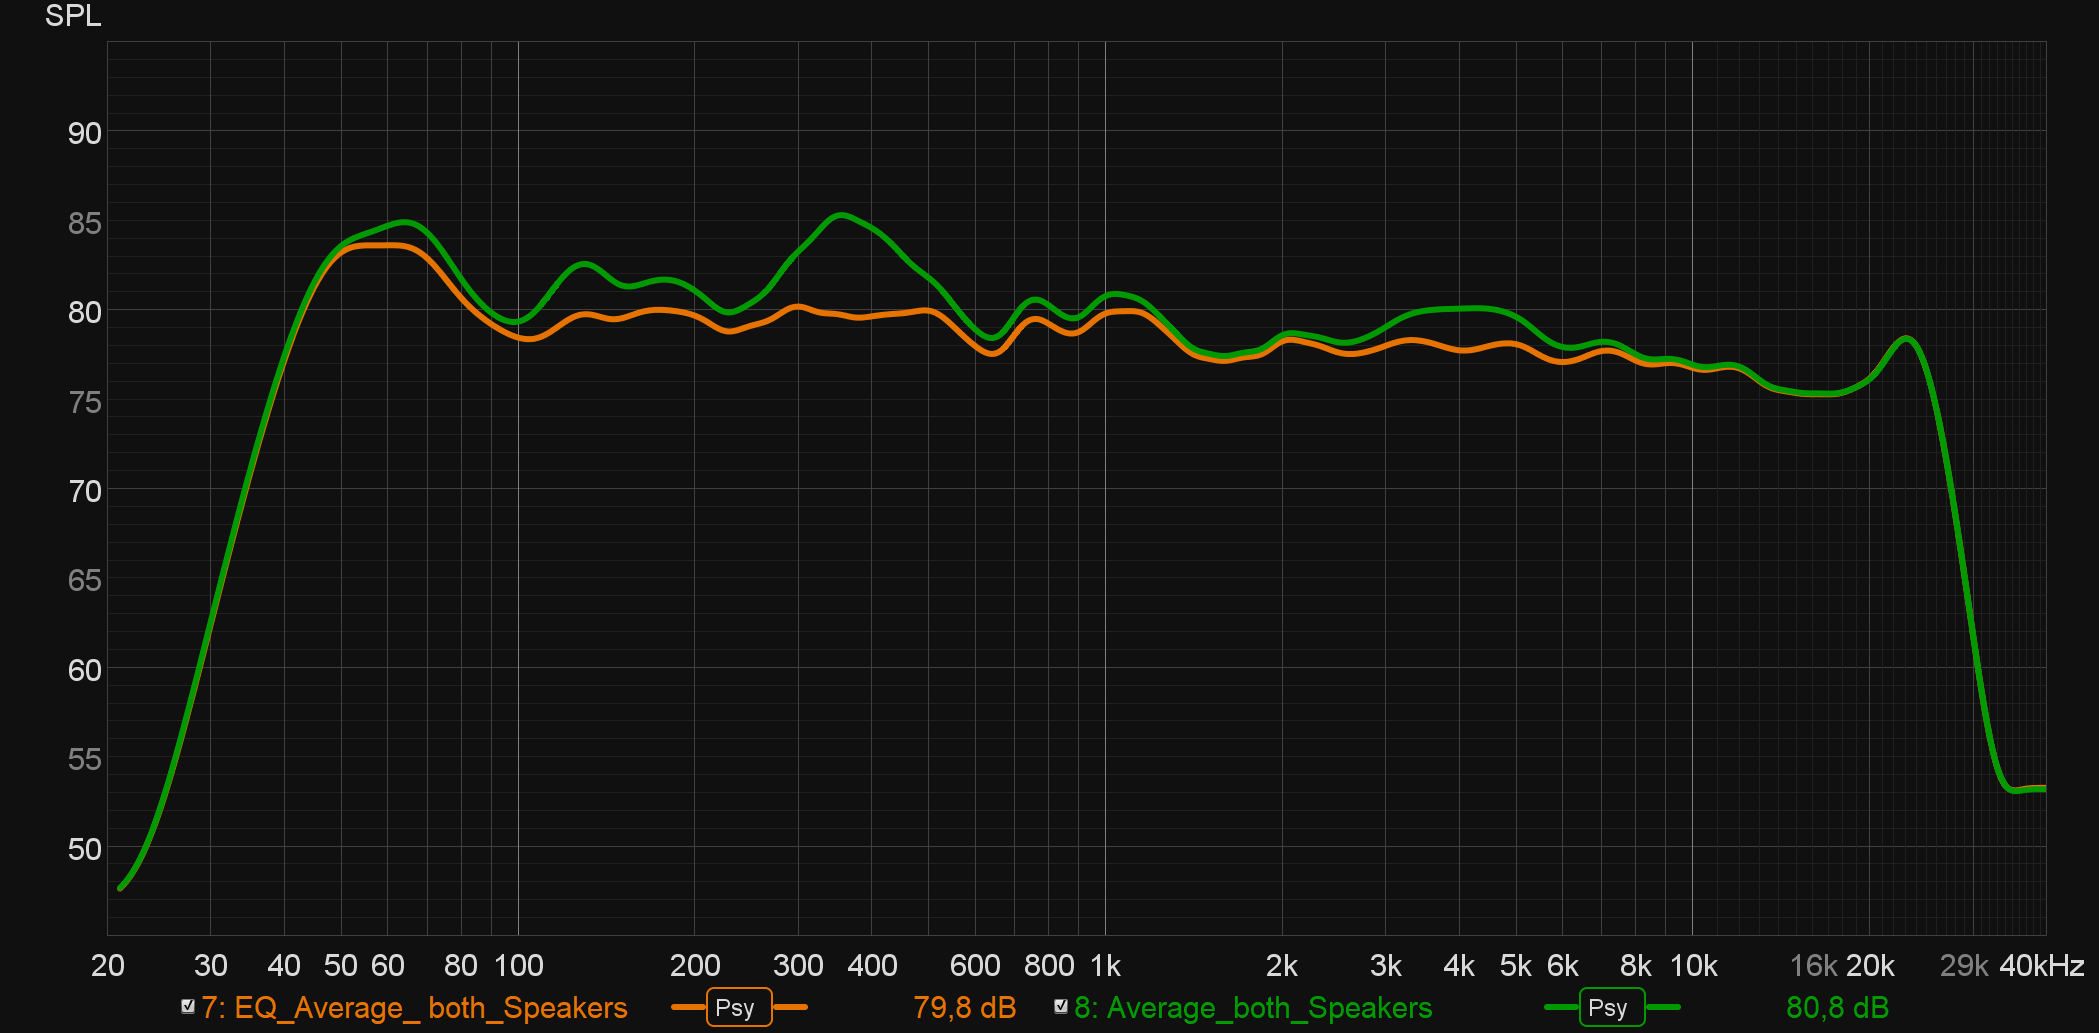The width and height of the screenshot is (2099, 1033).
Task: Click the green Psy smoothing button
Action: pyautogui.click(x=1612, y=1007)
